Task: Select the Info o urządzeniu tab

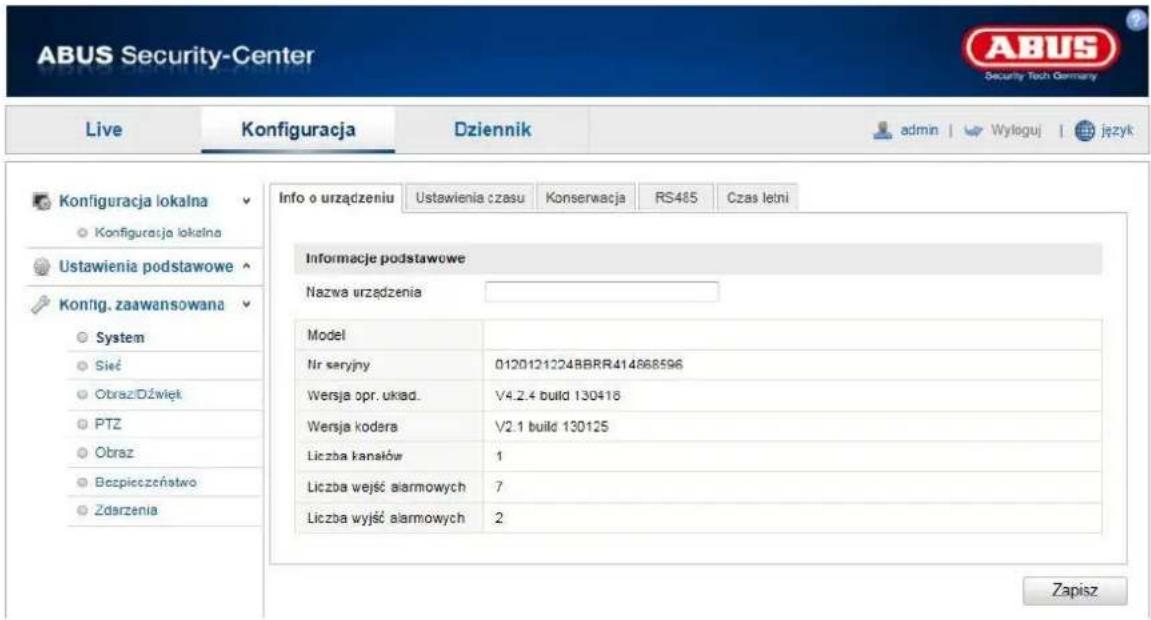Action: pyautogui.click(x=336, y=198)
